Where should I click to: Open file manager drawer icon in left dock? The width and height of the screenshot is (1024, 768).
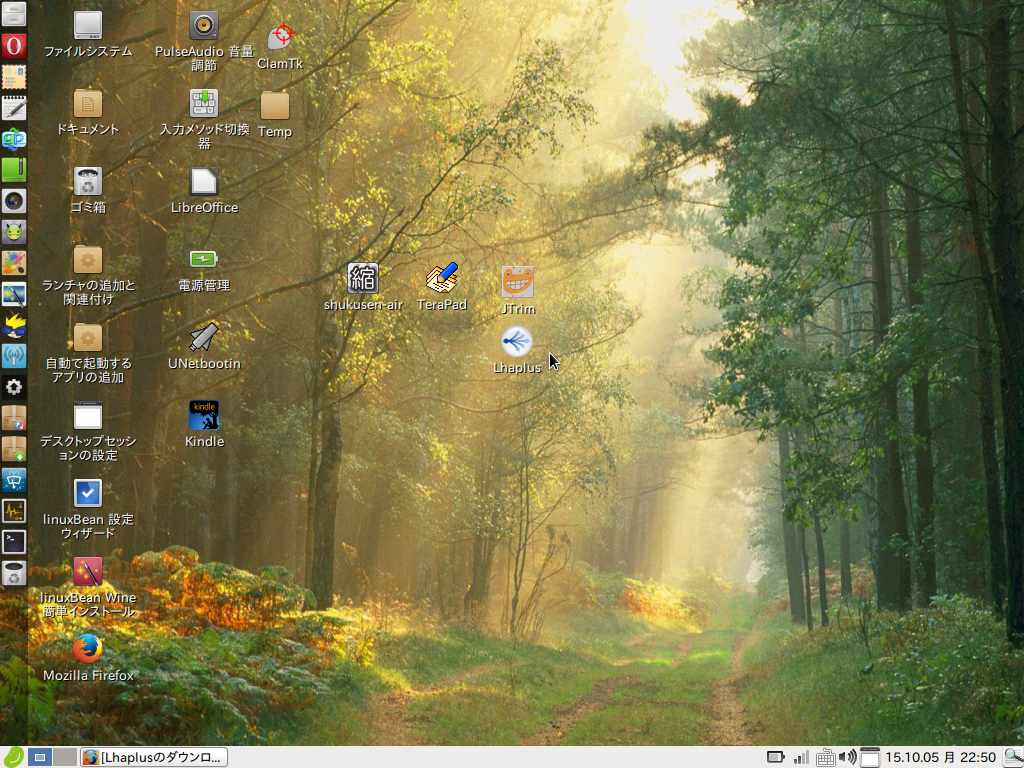point(14,14)
